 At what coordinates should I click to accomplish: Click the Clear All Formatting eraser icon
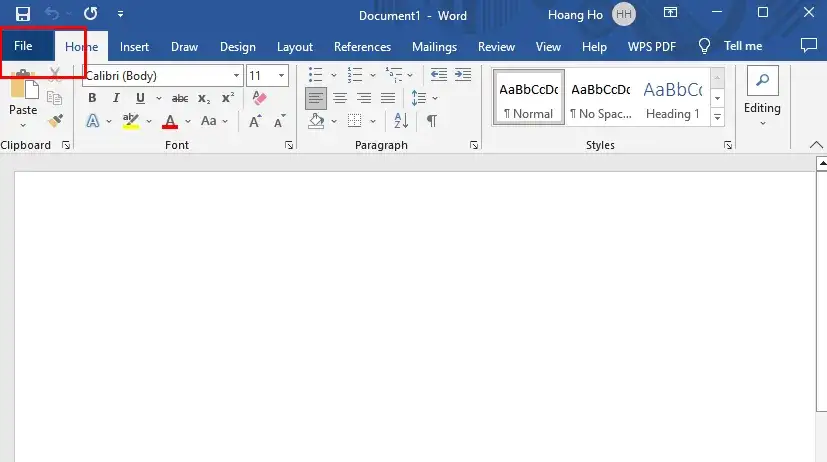(259, 98)
